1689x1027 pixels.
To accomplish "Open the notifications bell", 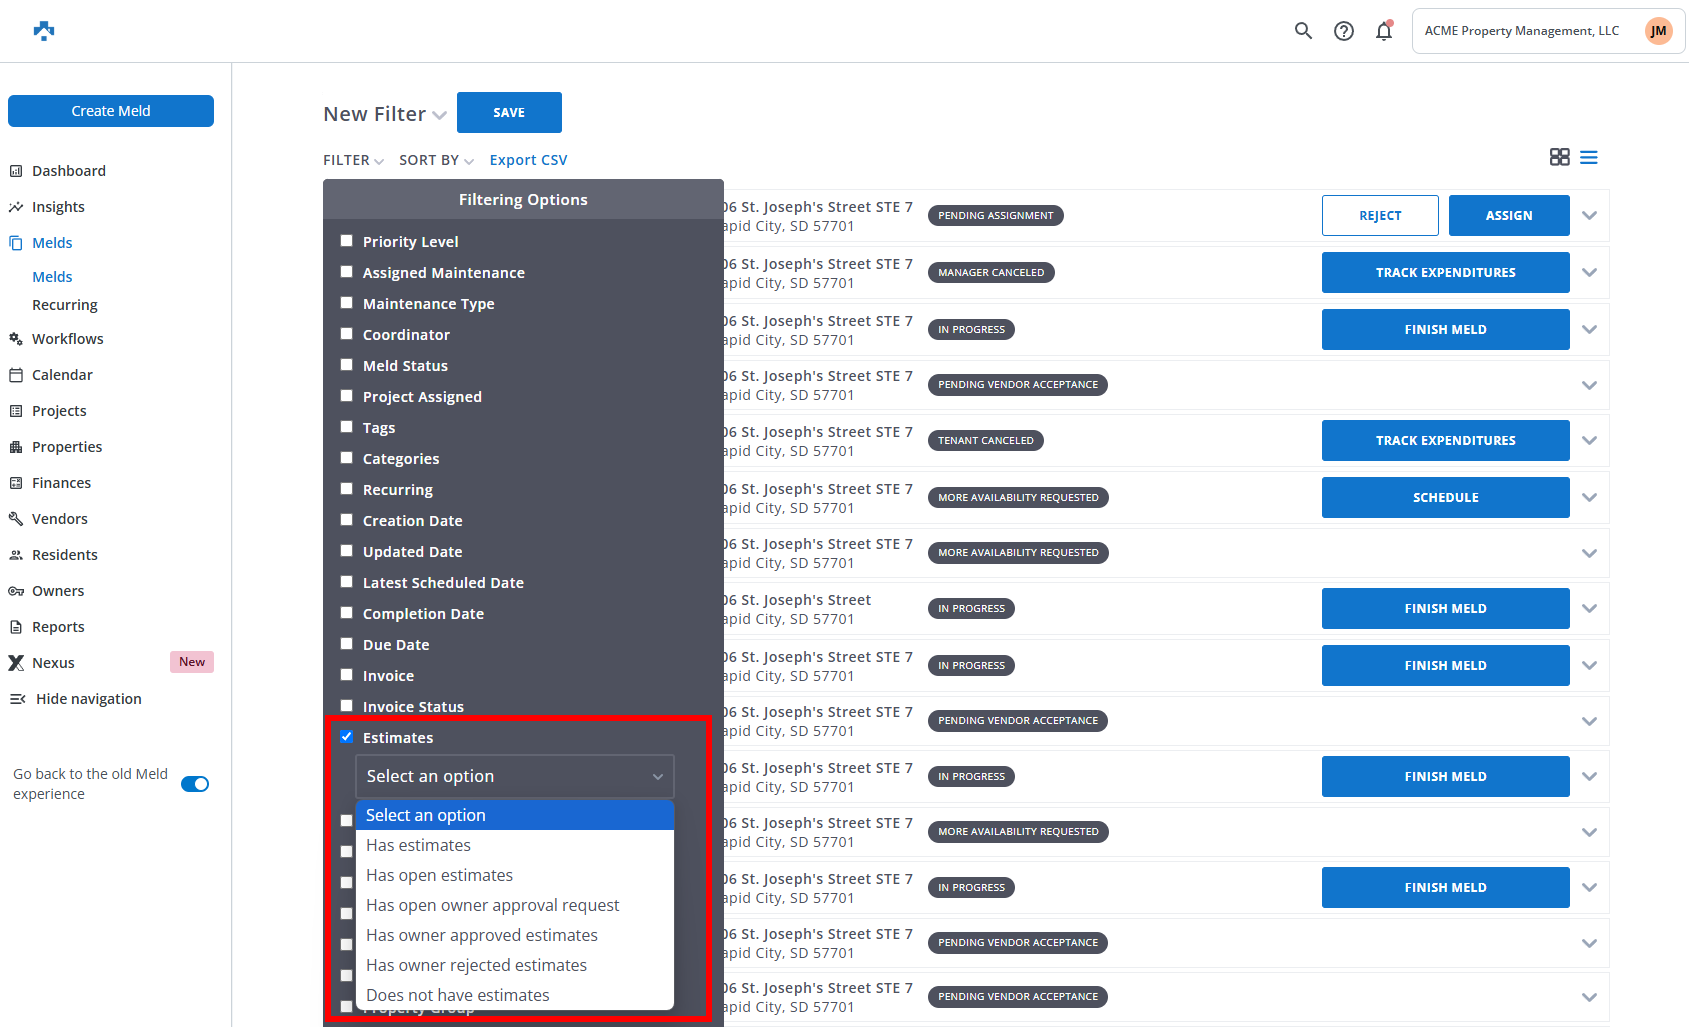I will 1384,31.
